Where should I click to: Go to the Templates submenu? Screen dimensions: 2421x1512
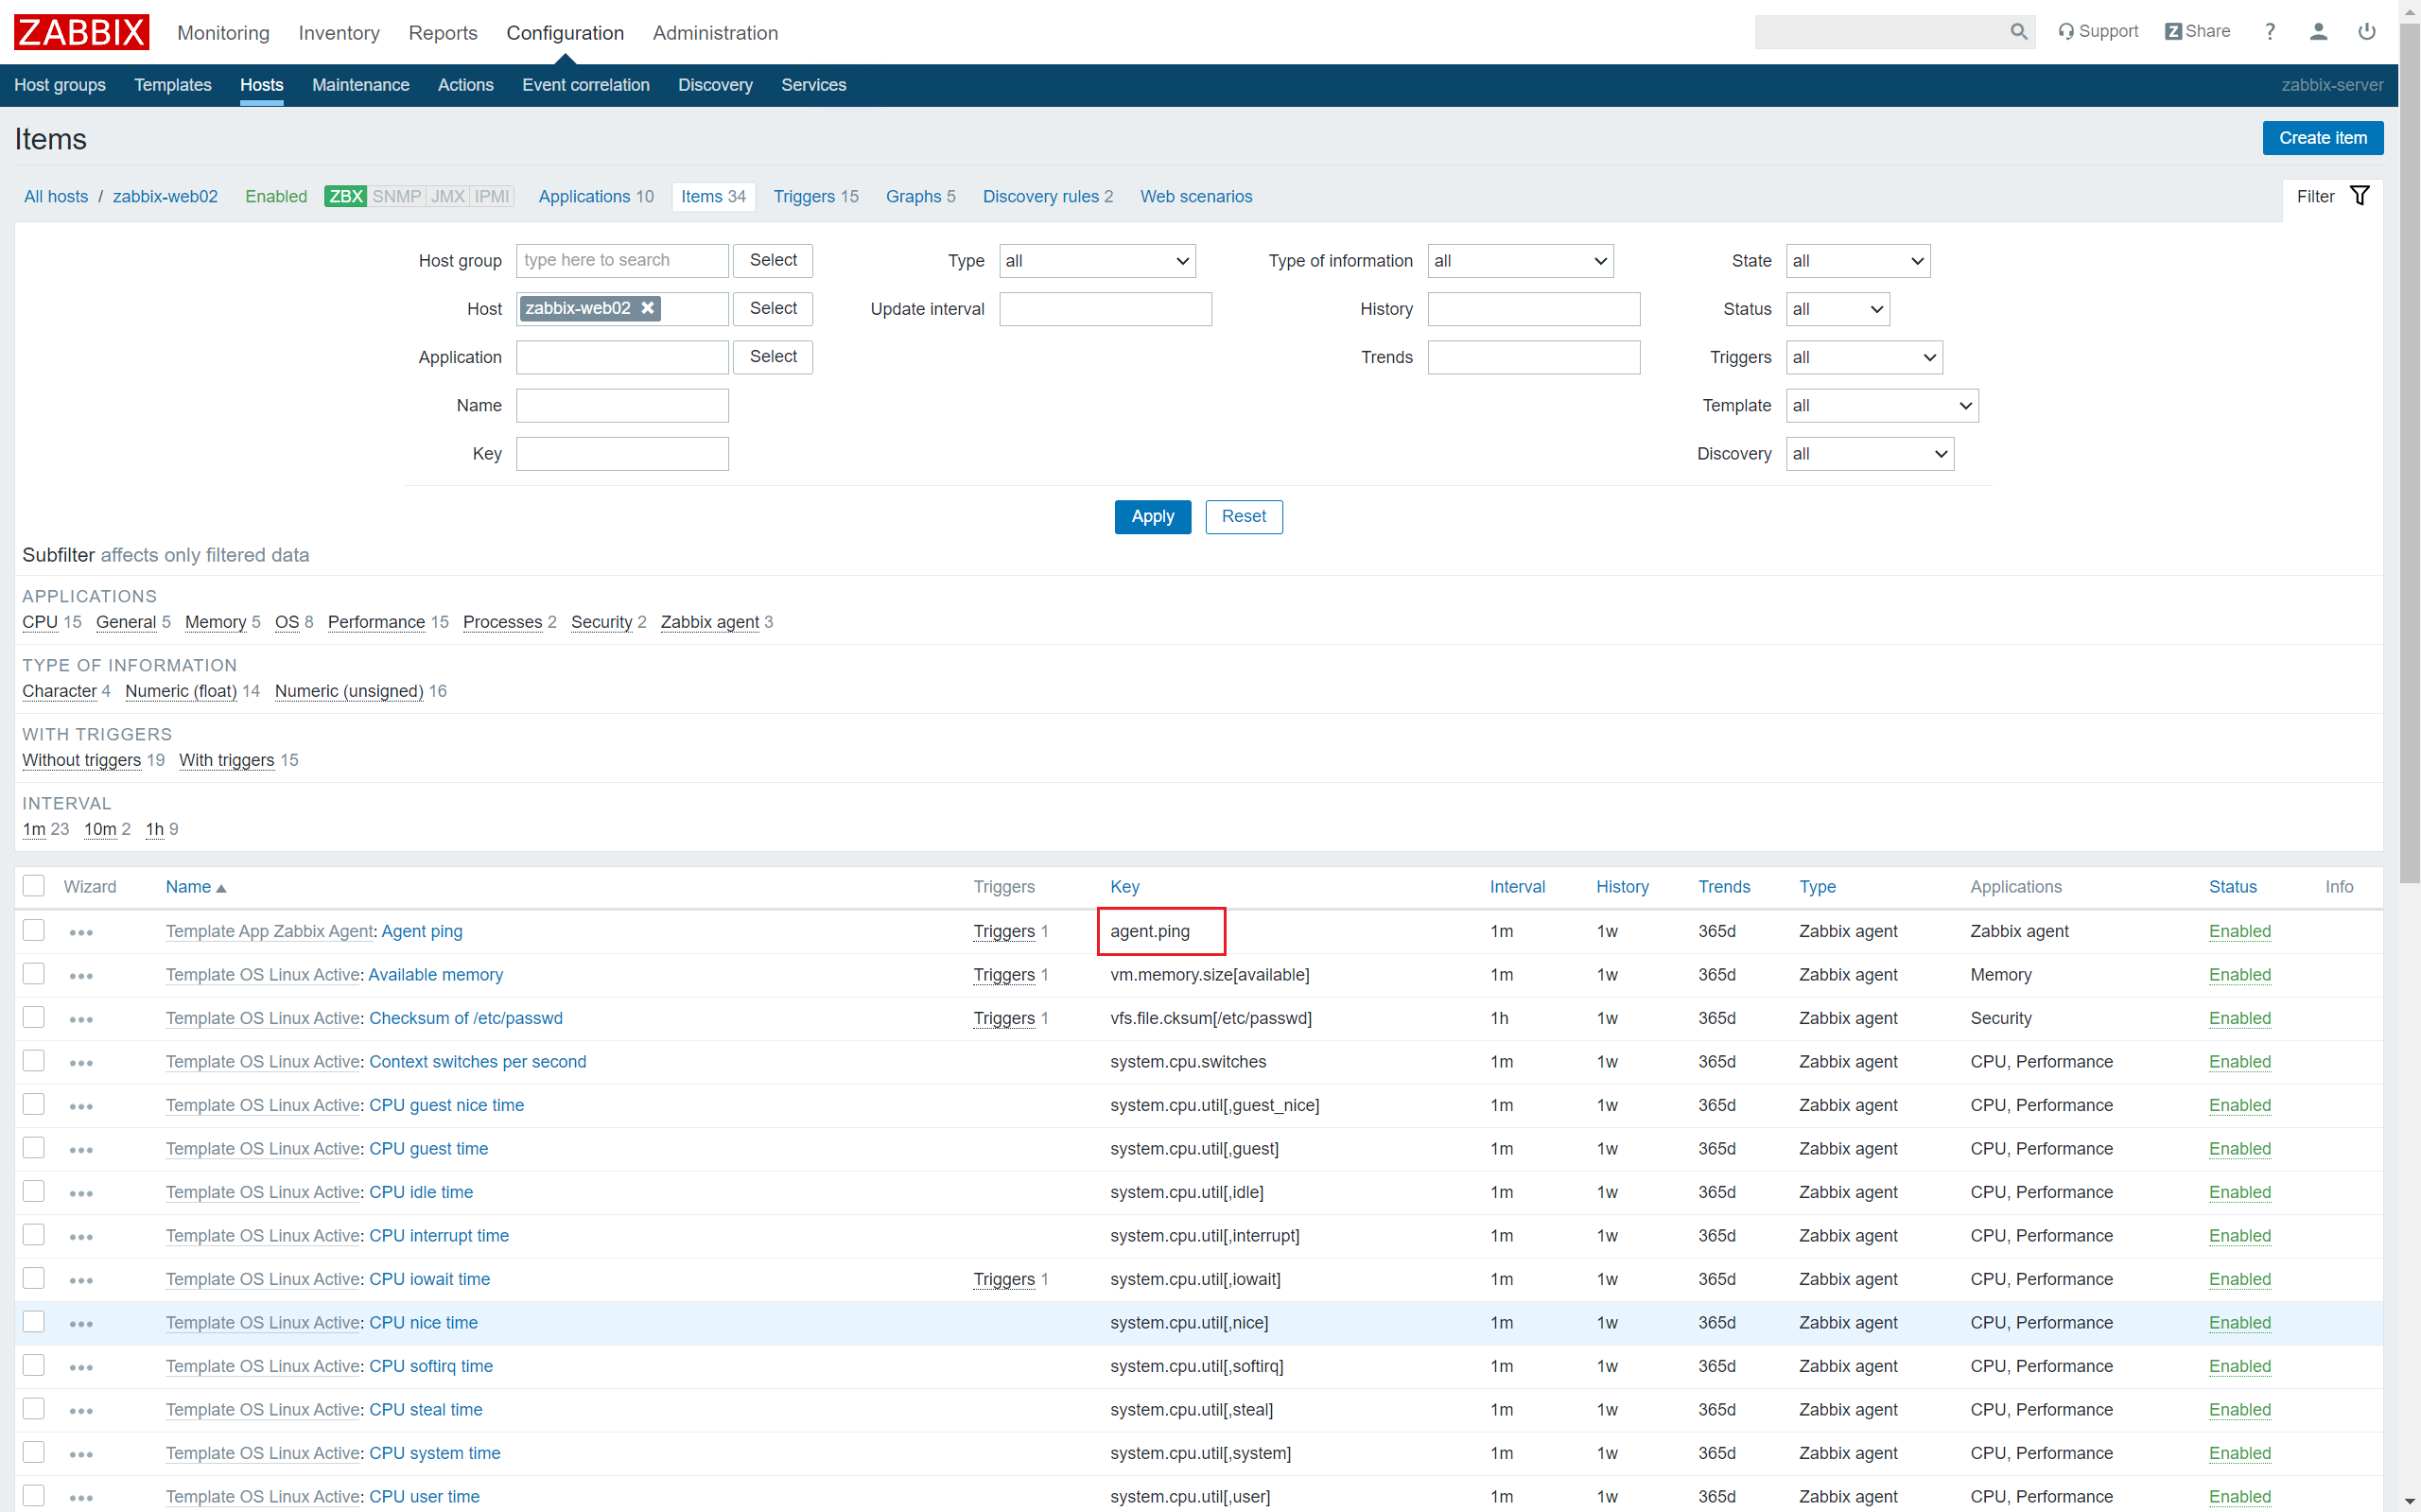[x=173, y=85]
